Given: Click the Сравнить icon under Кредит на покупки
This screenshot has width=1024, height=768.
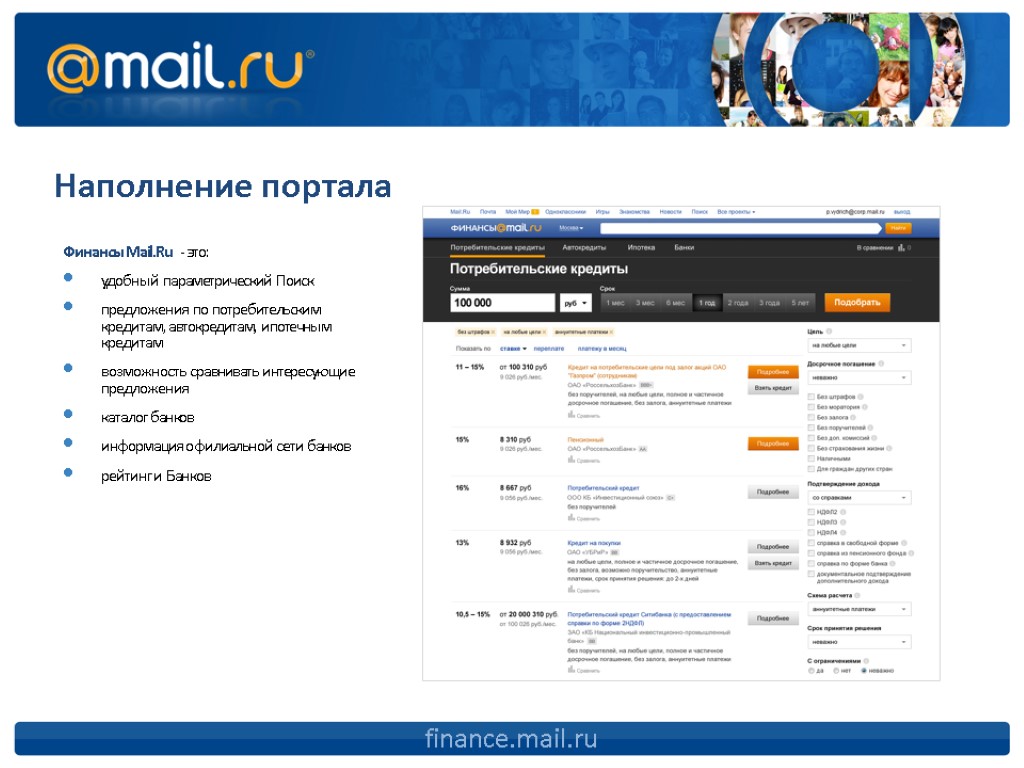Looking at the screenshot, I should (571, 590).
